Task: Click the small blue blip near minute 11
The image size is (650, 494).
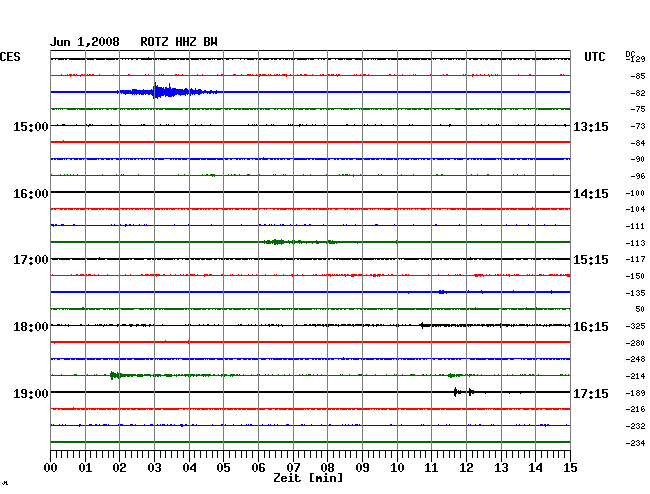Action: coord(442,292)
